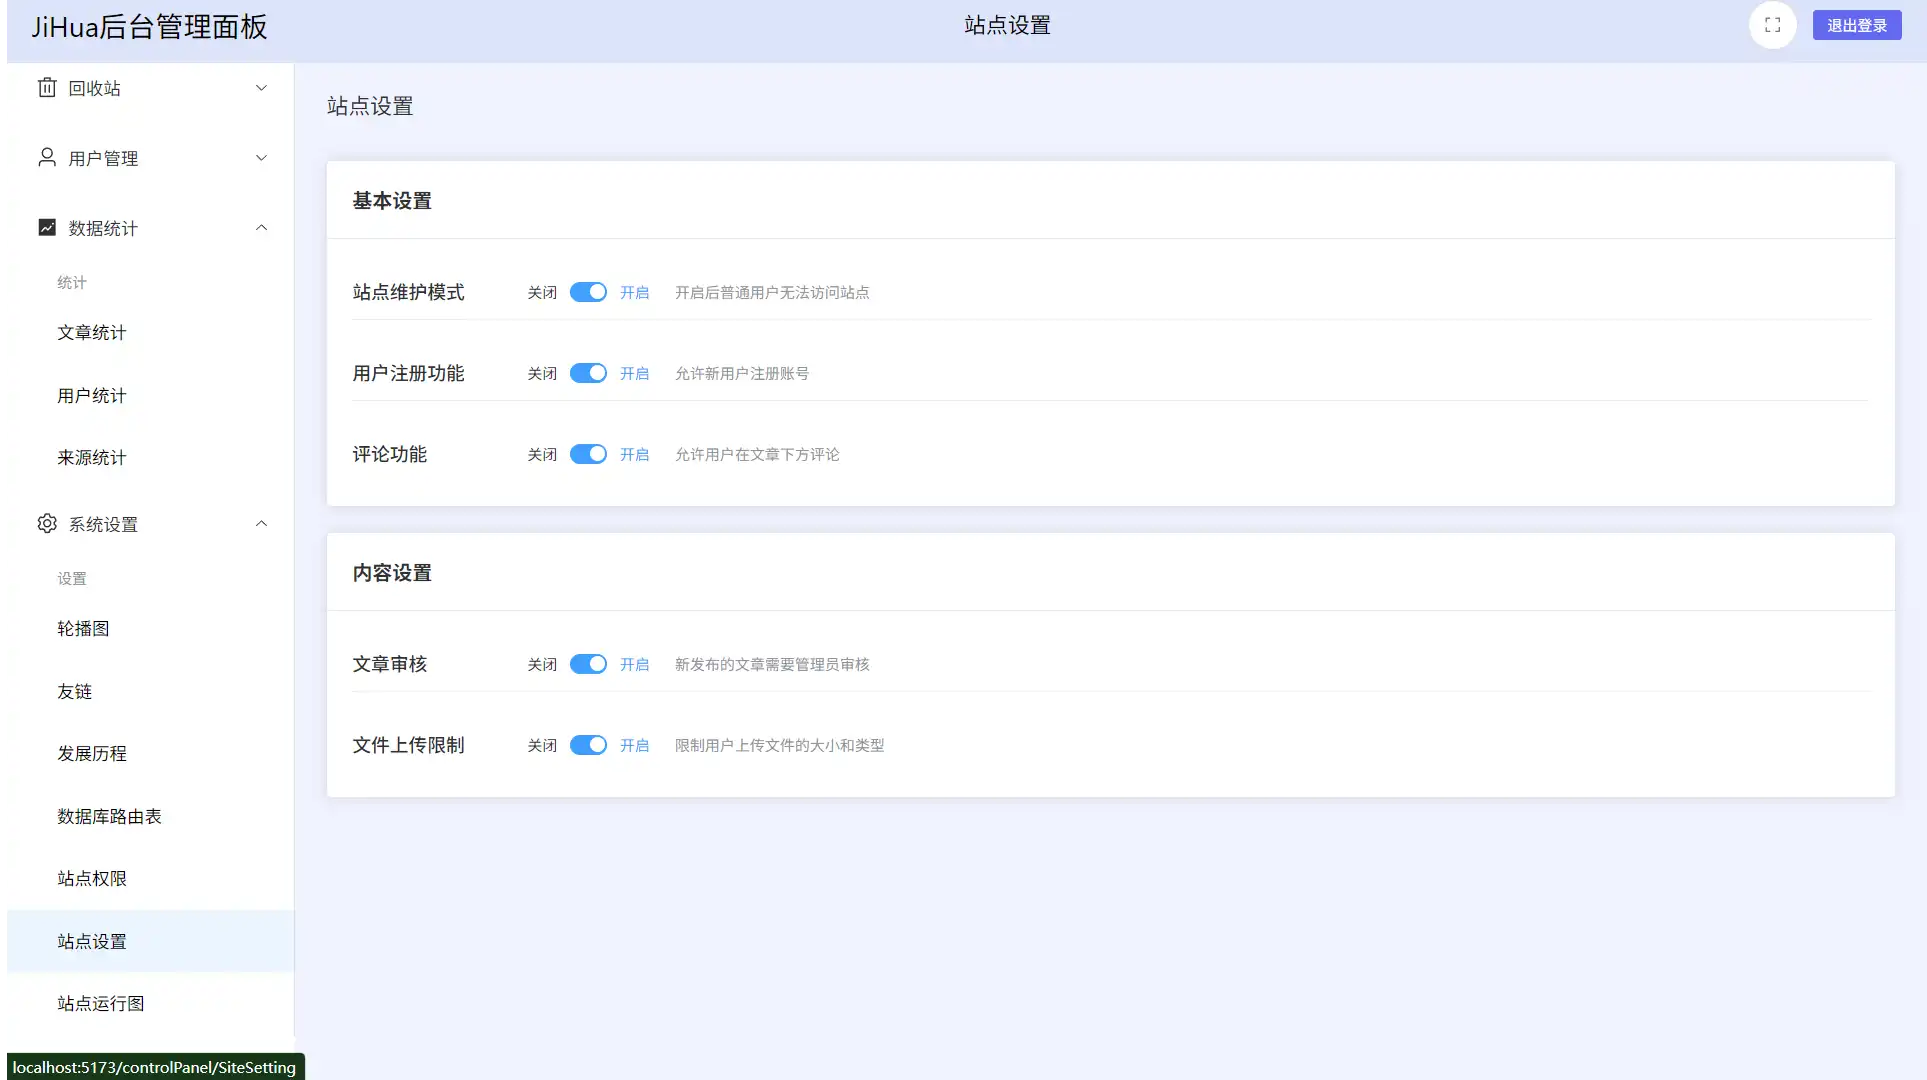The height and width of the screenshot is (1080, 1927).
Task: Collapse the 数据统计 section
Action: click(261, 227)
